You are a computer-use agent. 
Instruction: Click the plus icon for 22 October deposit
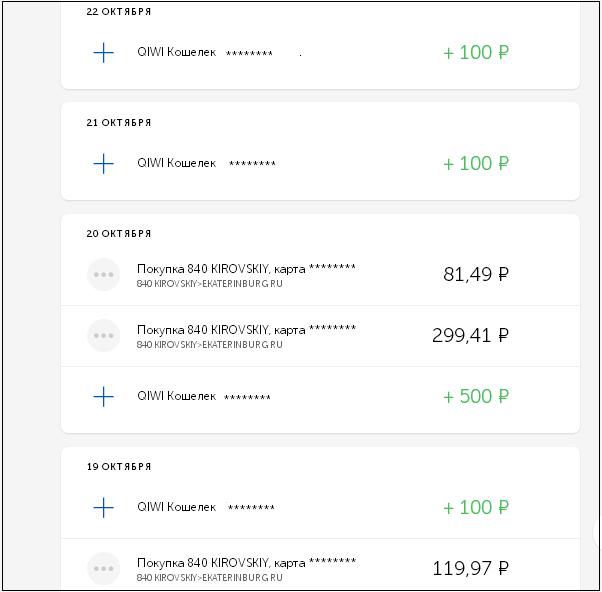pos(103,53)
